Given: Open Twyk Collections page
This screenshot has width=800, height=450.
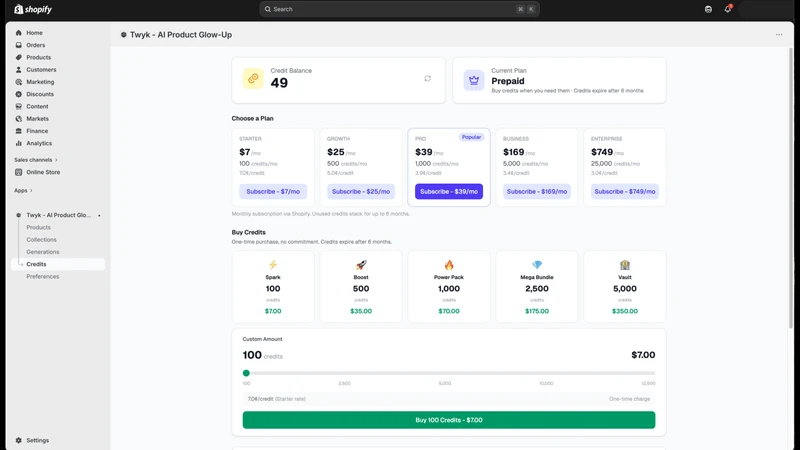Looking at the screenshot, I should [x=41, y=239].
